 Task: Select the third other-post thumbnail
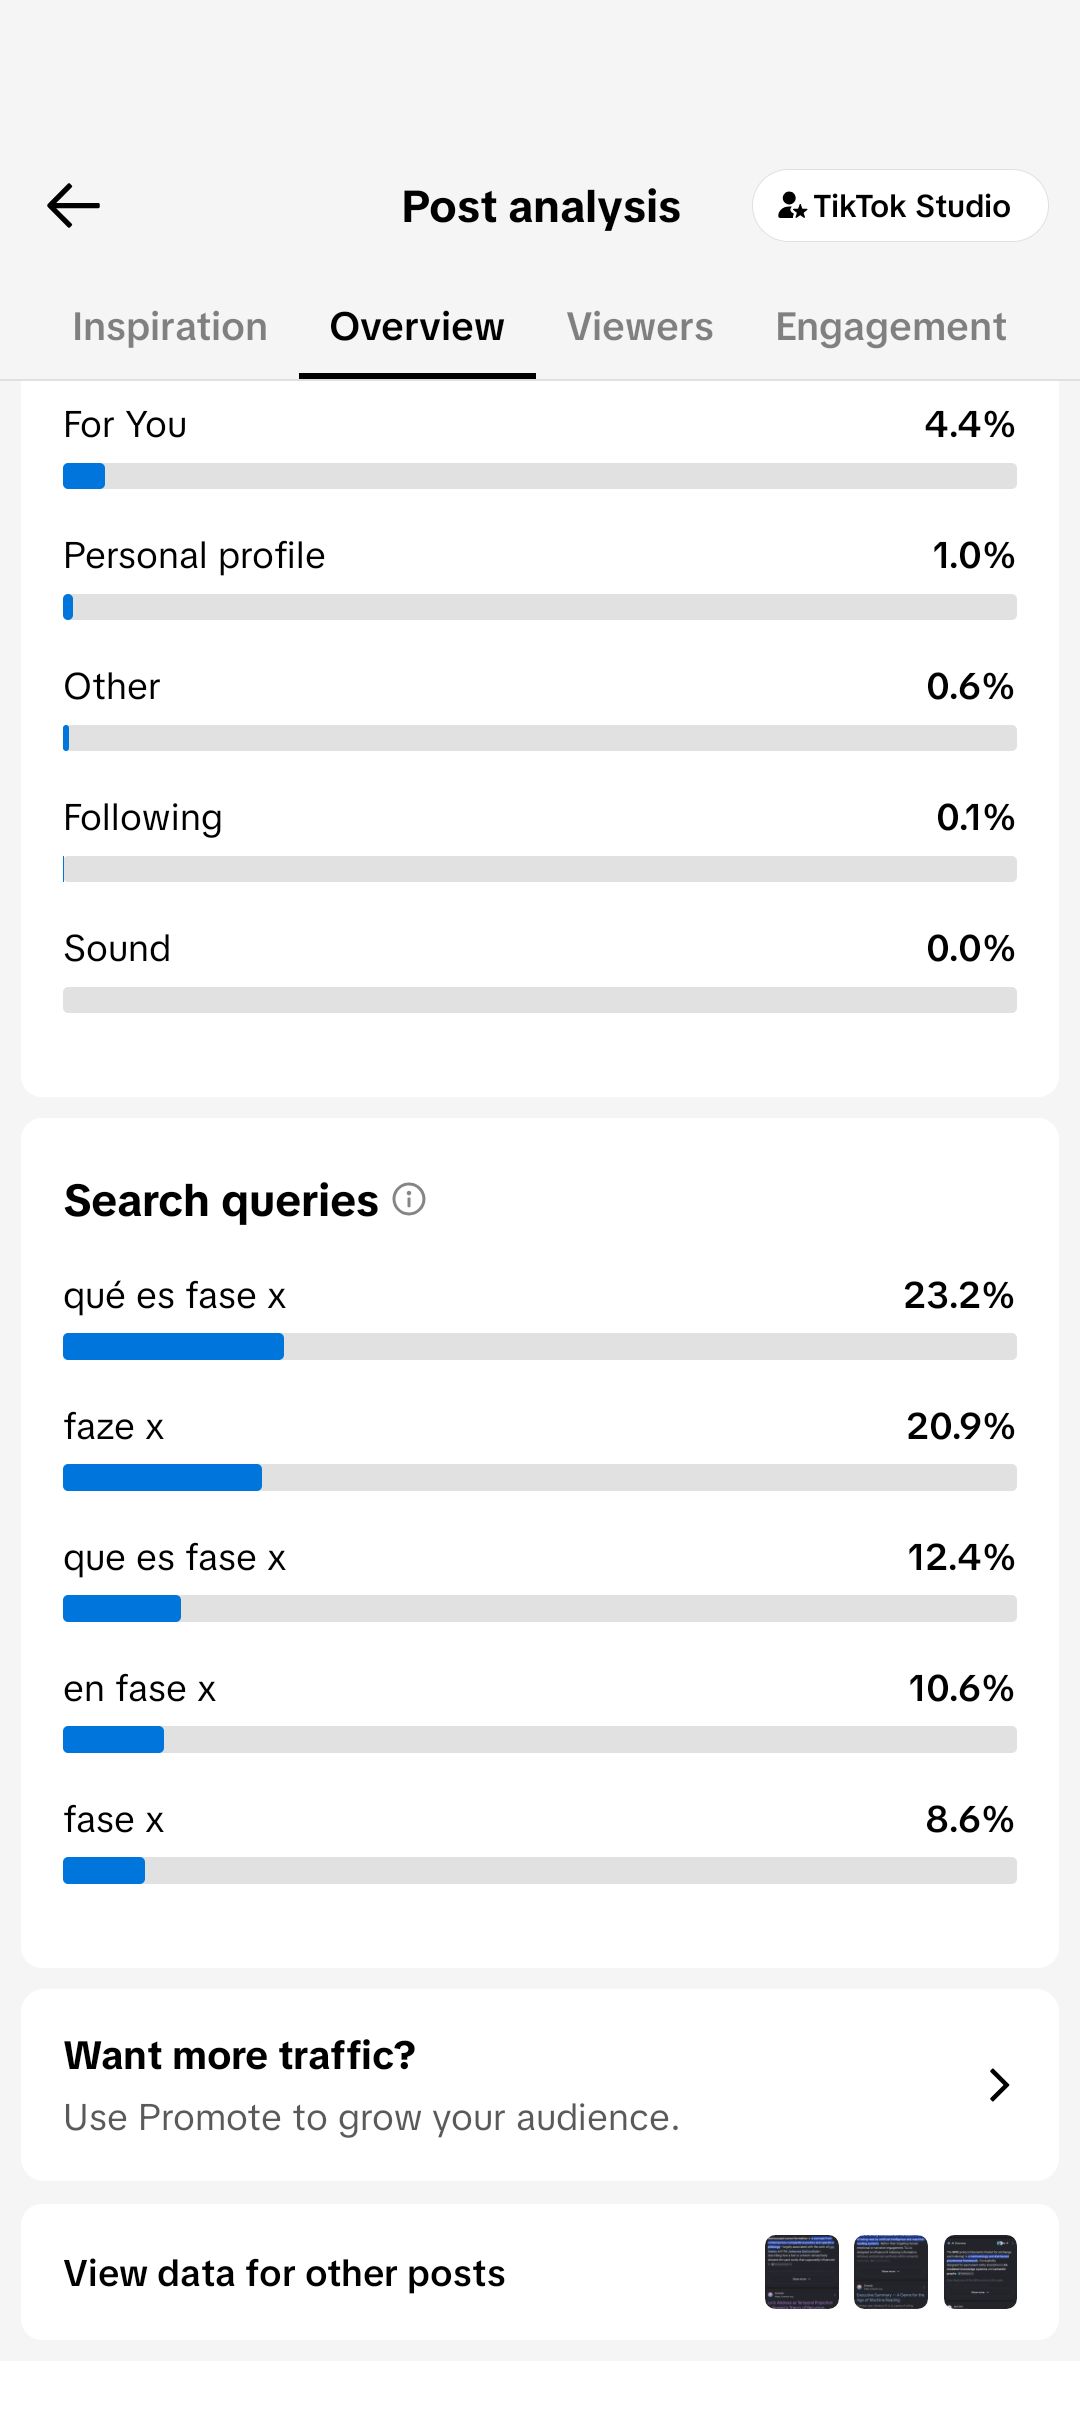980,2272
